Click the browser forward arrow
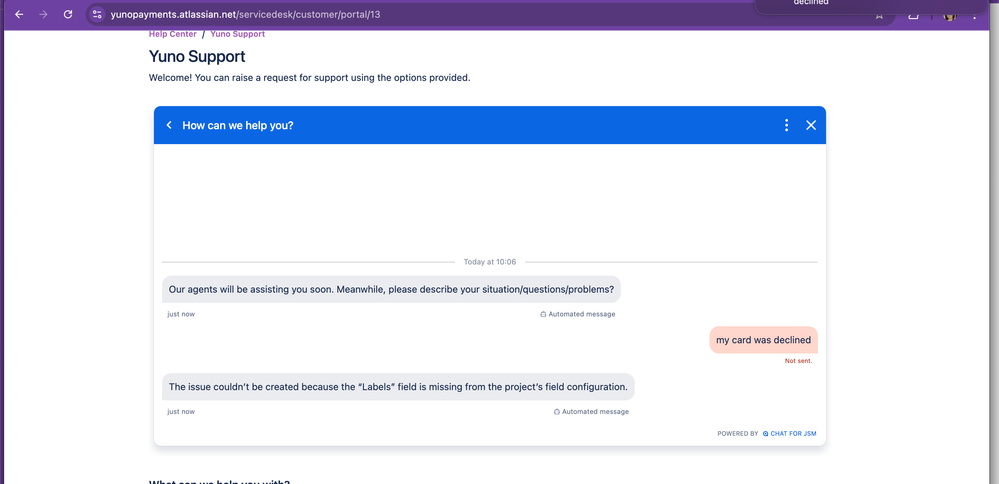The height and width of the screenshot is (484, 999). point(43,14)
